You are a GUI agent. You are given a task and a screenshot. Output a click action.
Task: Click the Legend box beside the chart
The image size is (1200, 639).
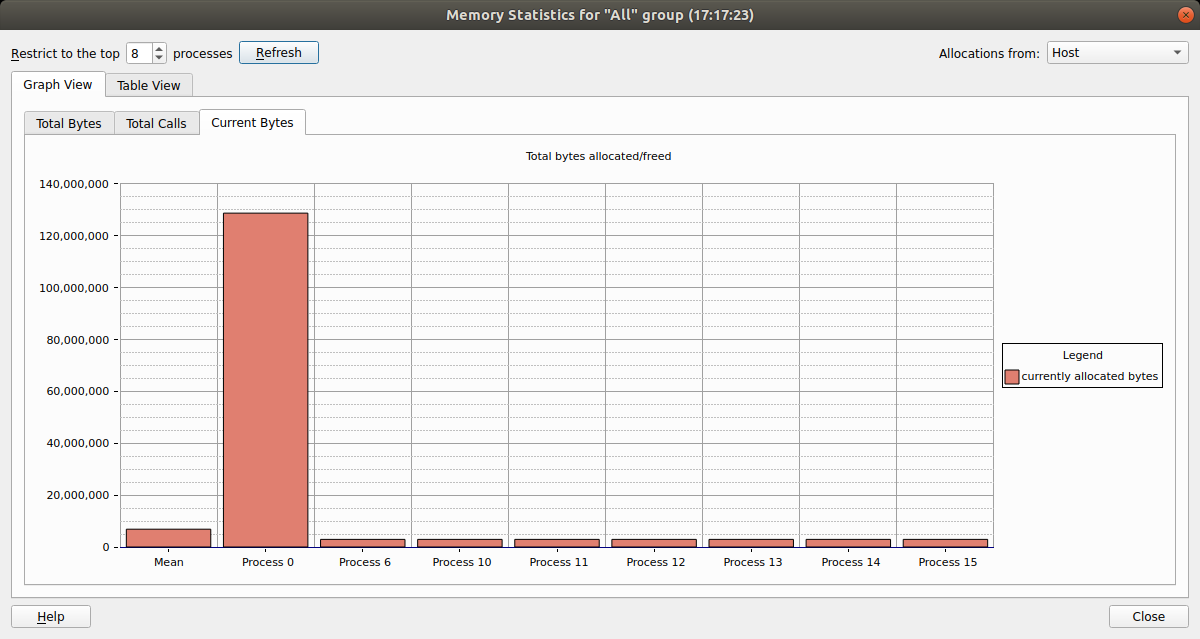coord(1081,365)
